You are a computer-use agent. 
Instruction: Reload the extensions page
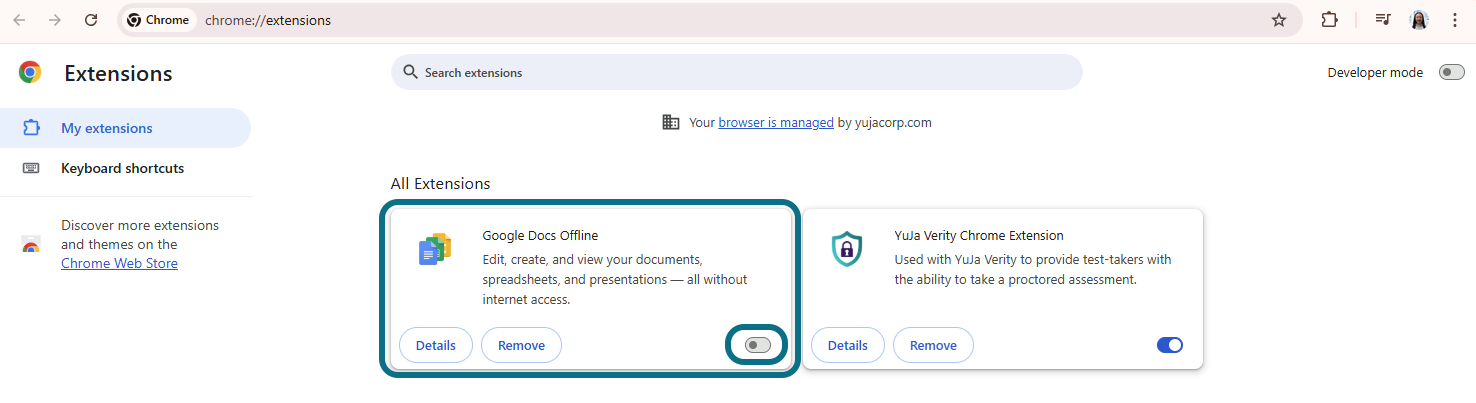pos(91,20)
